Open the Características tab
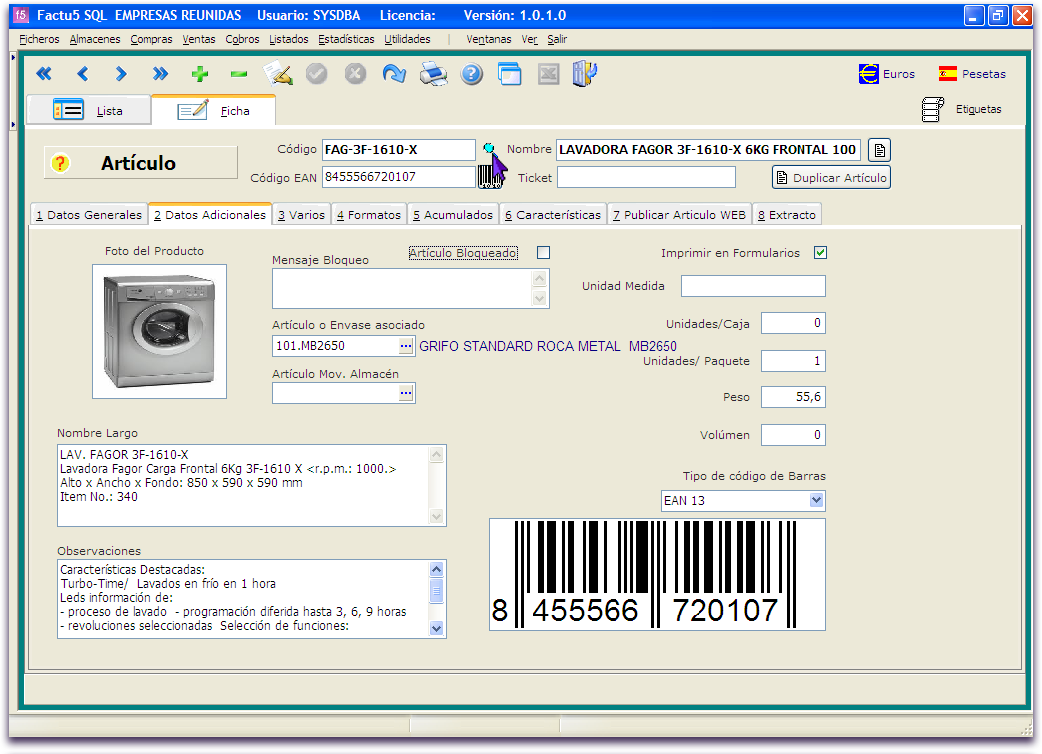This screenshot has width=1042, height=754. (x=553, y=215)
